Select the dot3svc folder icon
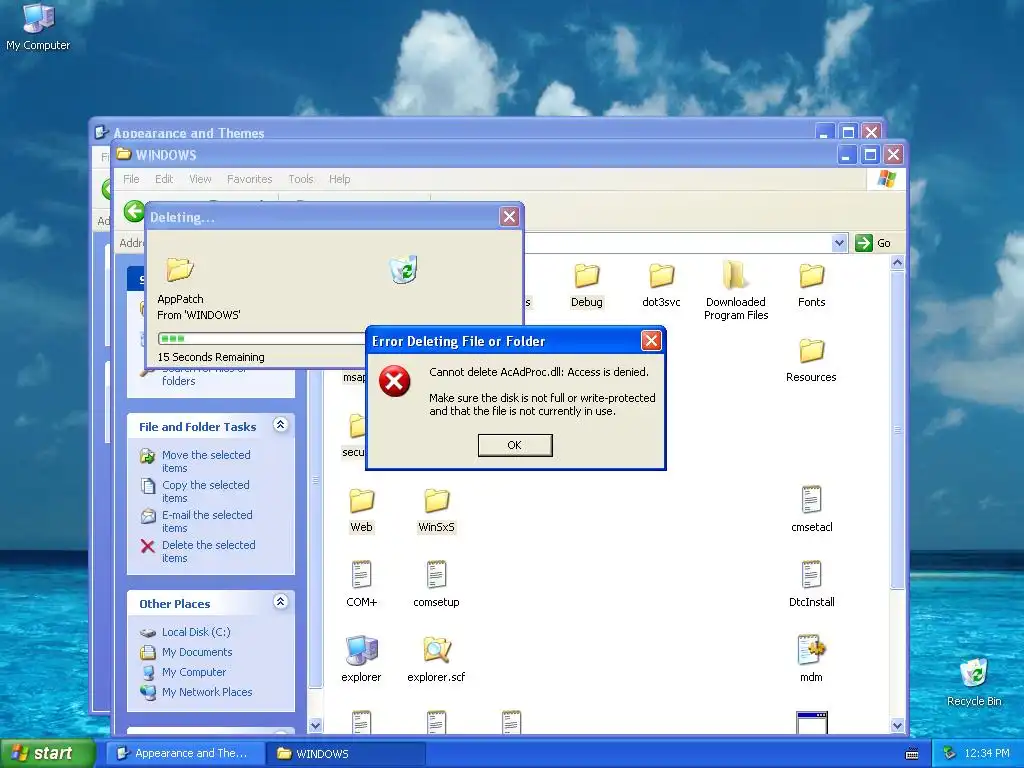 coord(661,276)
